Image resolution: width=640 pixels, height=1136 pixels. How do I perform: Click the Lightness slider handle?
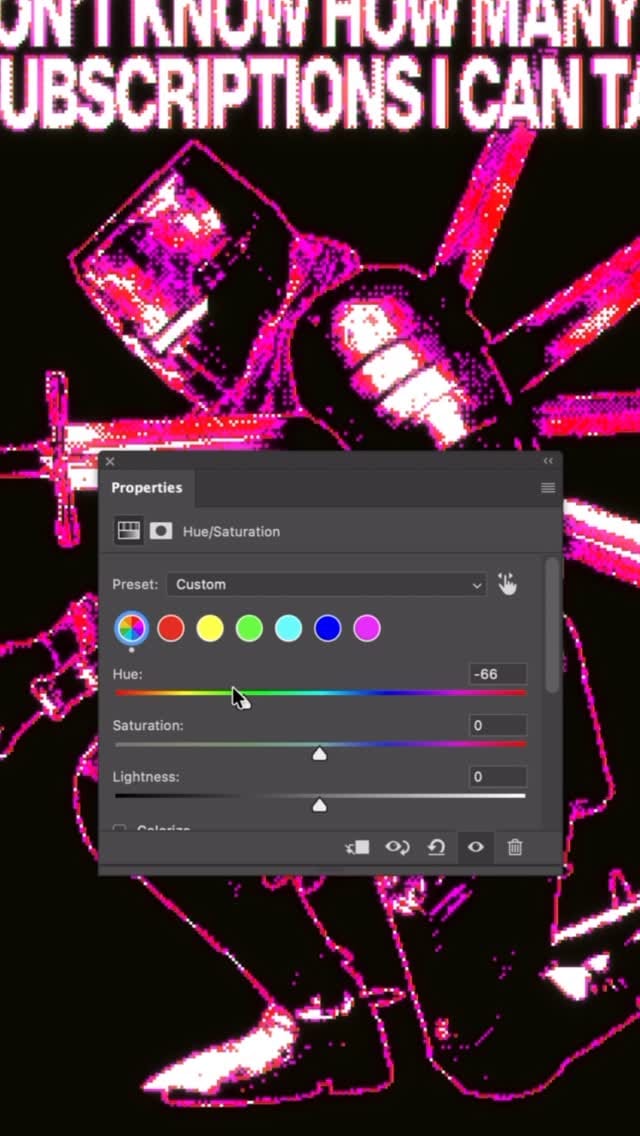pyautogui.click(x=320, y=806)
